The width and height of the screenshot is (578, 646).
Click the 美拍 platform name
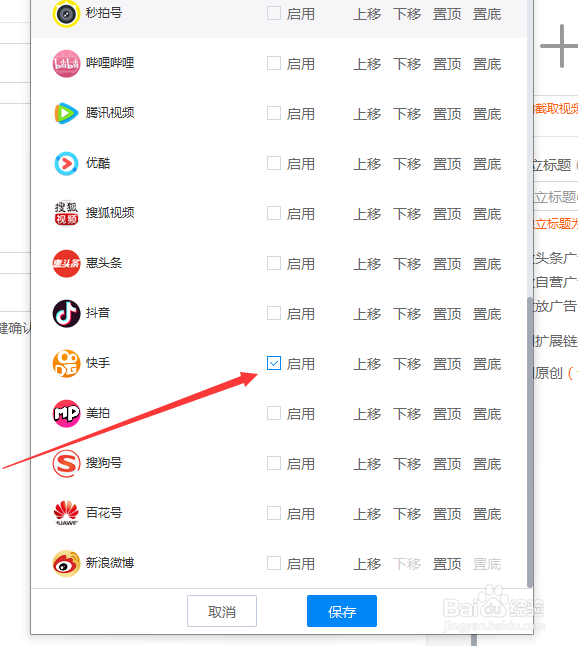click(x=98, y=413)
